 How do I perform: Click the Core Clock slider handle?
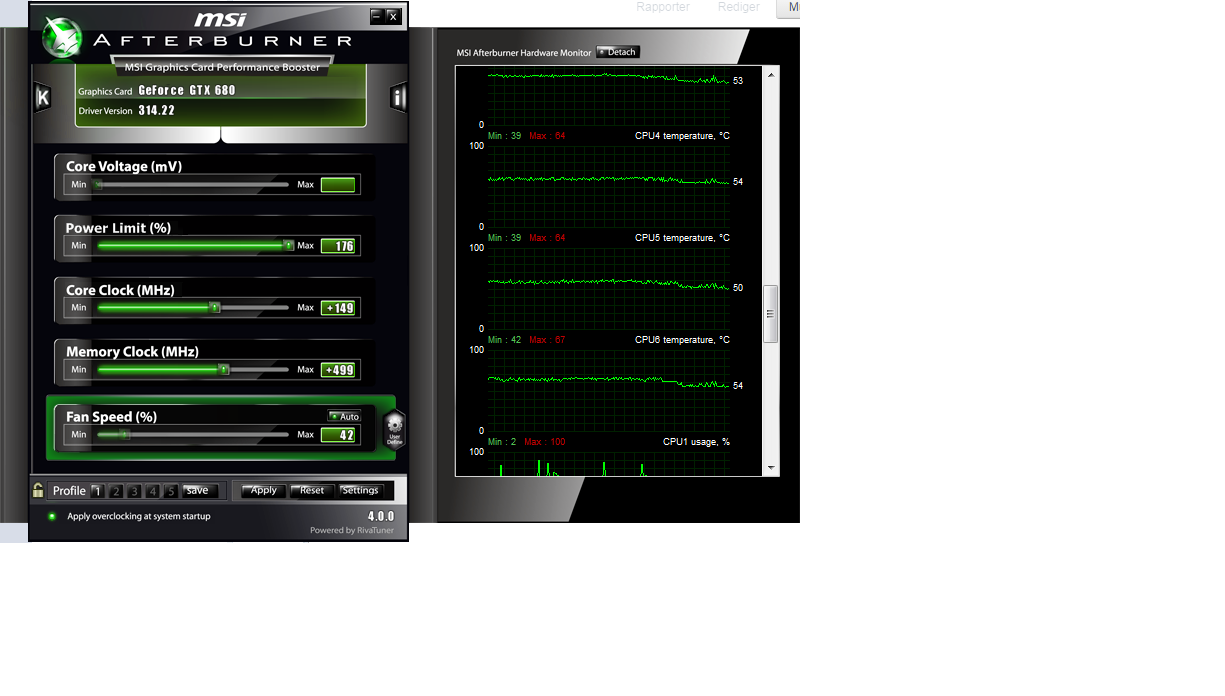tap(214, 308)
